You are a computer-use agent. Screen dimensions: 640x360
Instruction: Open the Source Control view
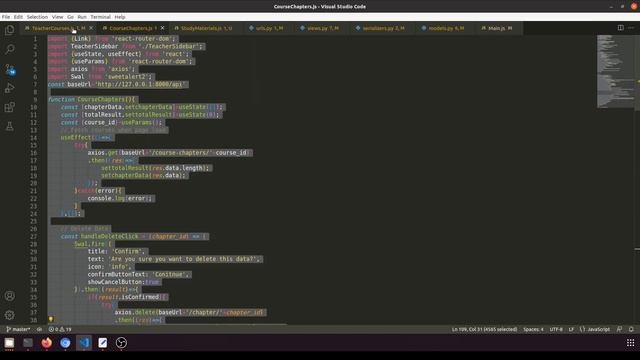9,69
